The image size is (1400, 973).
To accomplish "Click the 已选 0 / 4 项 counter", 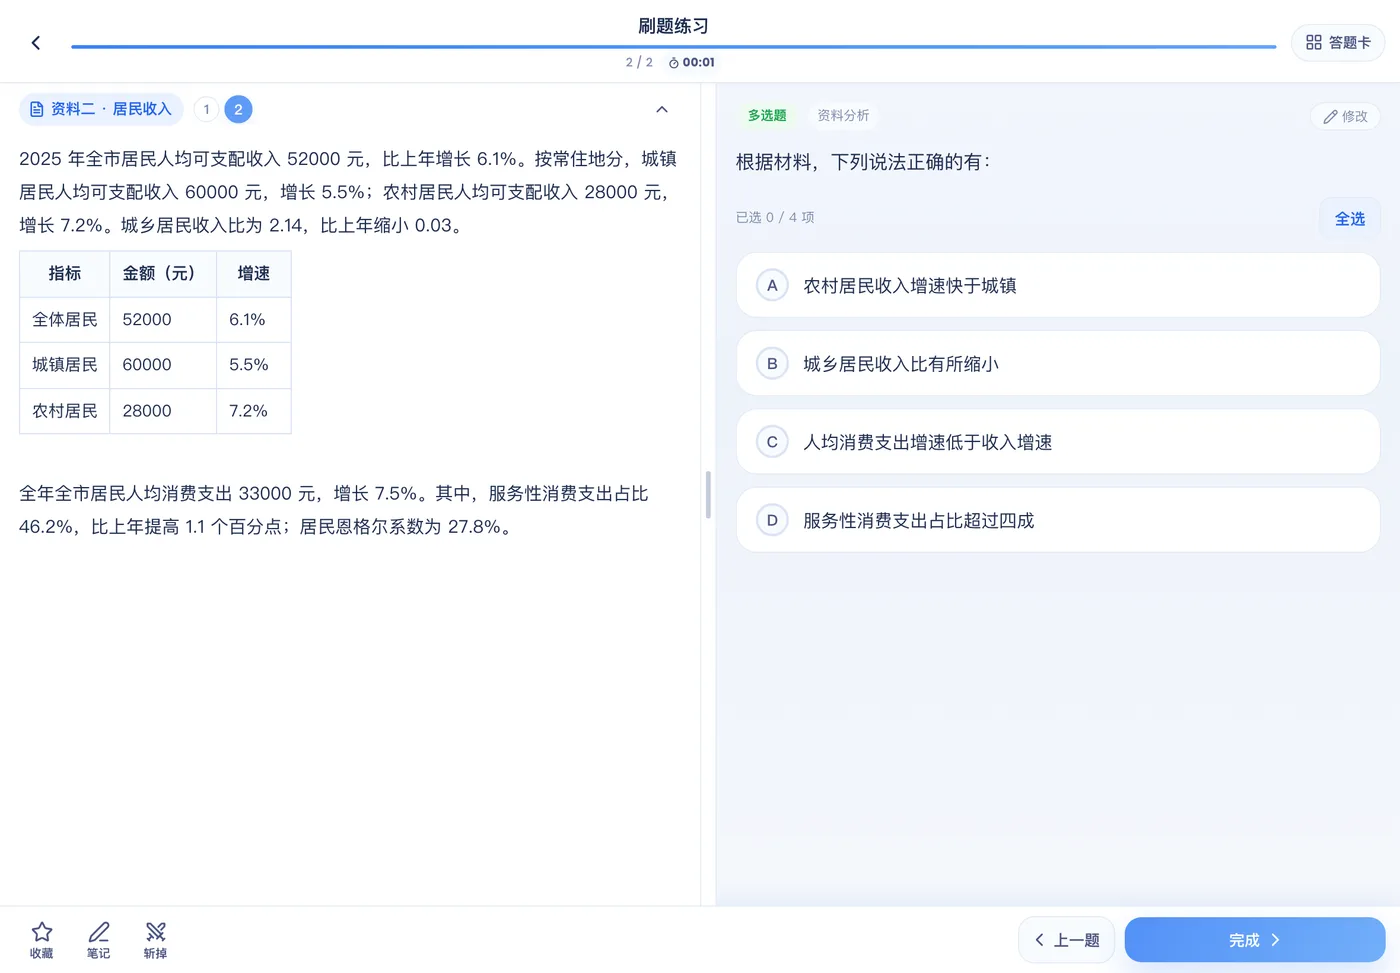I will pyautogui.click(x=775, y=217).
